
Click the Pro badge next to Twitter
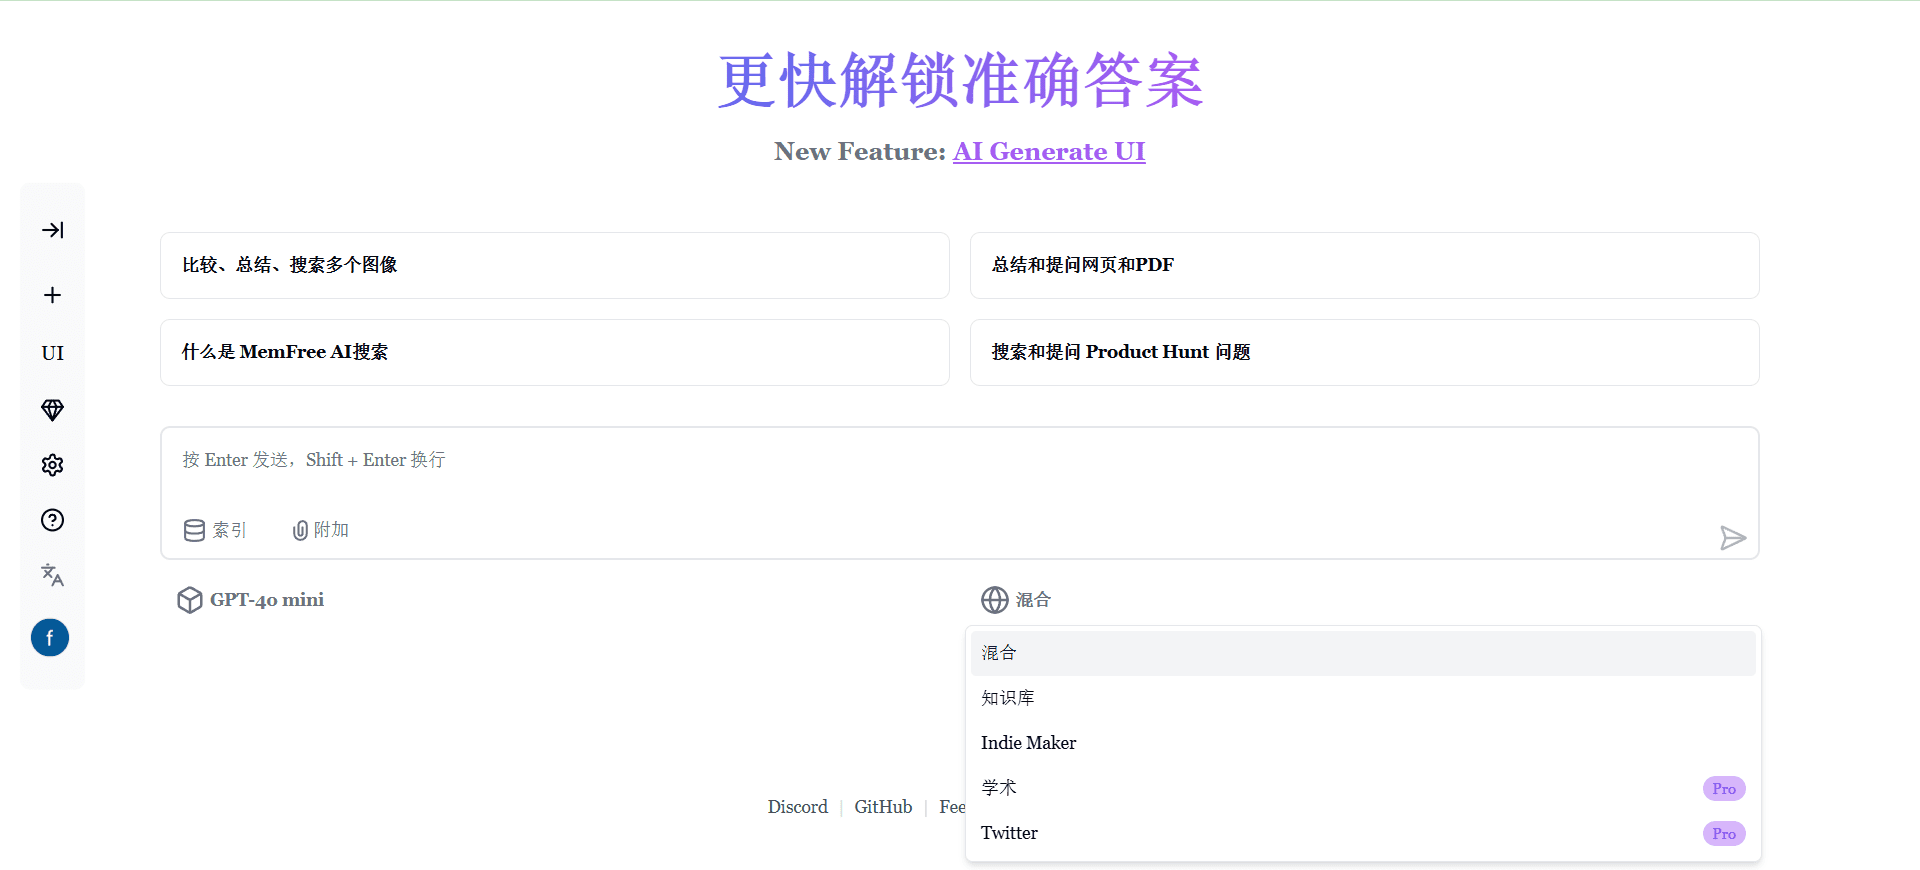tap(1724, 834)
